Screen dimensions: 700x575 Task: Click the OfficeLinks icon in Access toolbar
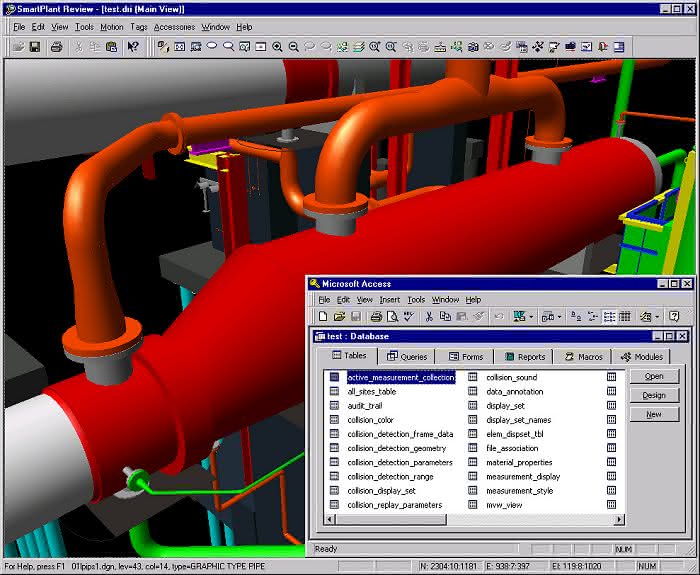[x=519, y=317]
